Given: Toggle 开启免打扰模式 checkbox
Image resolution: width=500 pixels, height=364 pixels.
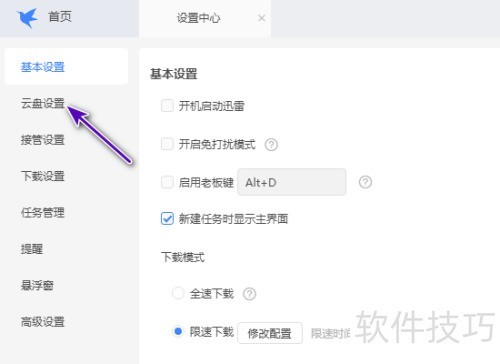Looking at the screenshot, I should [x=167, y=144].
